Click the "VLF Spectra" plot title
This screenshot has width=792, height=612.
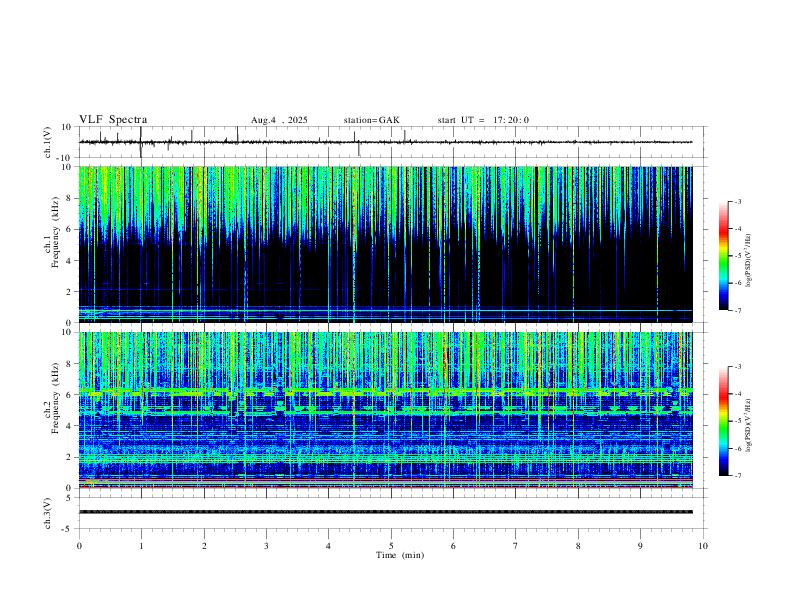pyautogui.click(x=113, y=120)
